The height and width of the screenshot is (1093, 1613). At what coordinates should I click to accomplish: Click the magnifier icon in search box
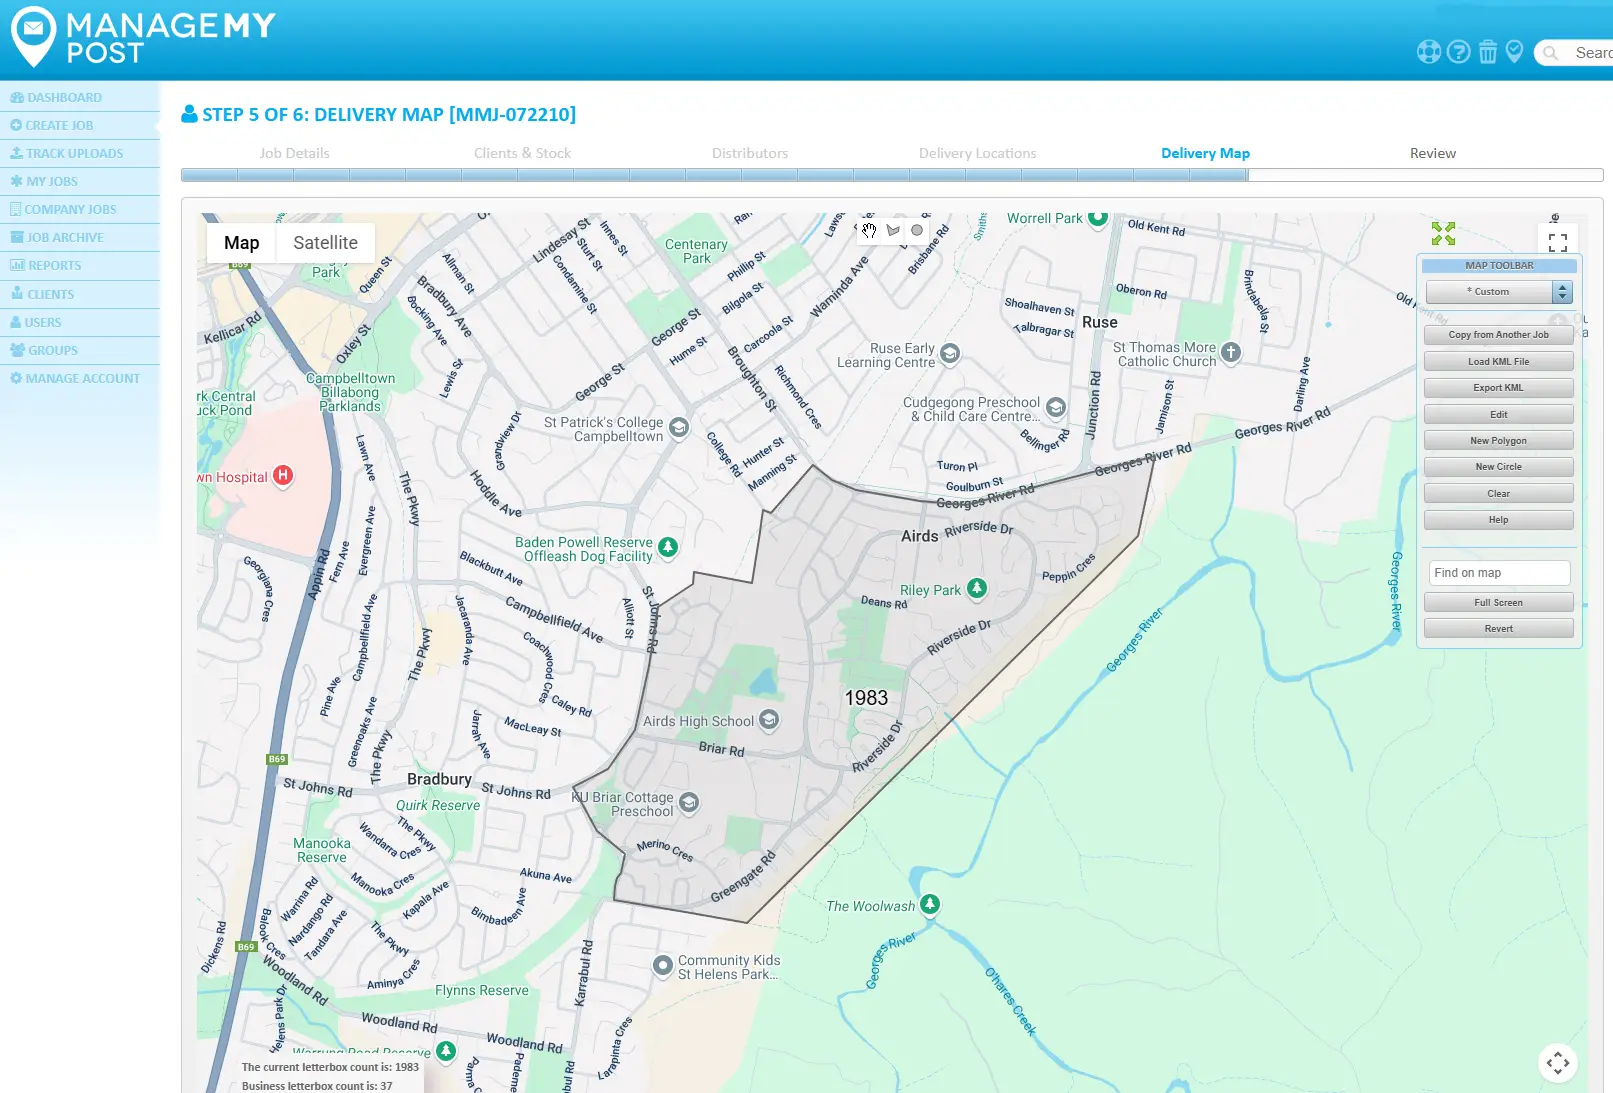(1551, 53)
